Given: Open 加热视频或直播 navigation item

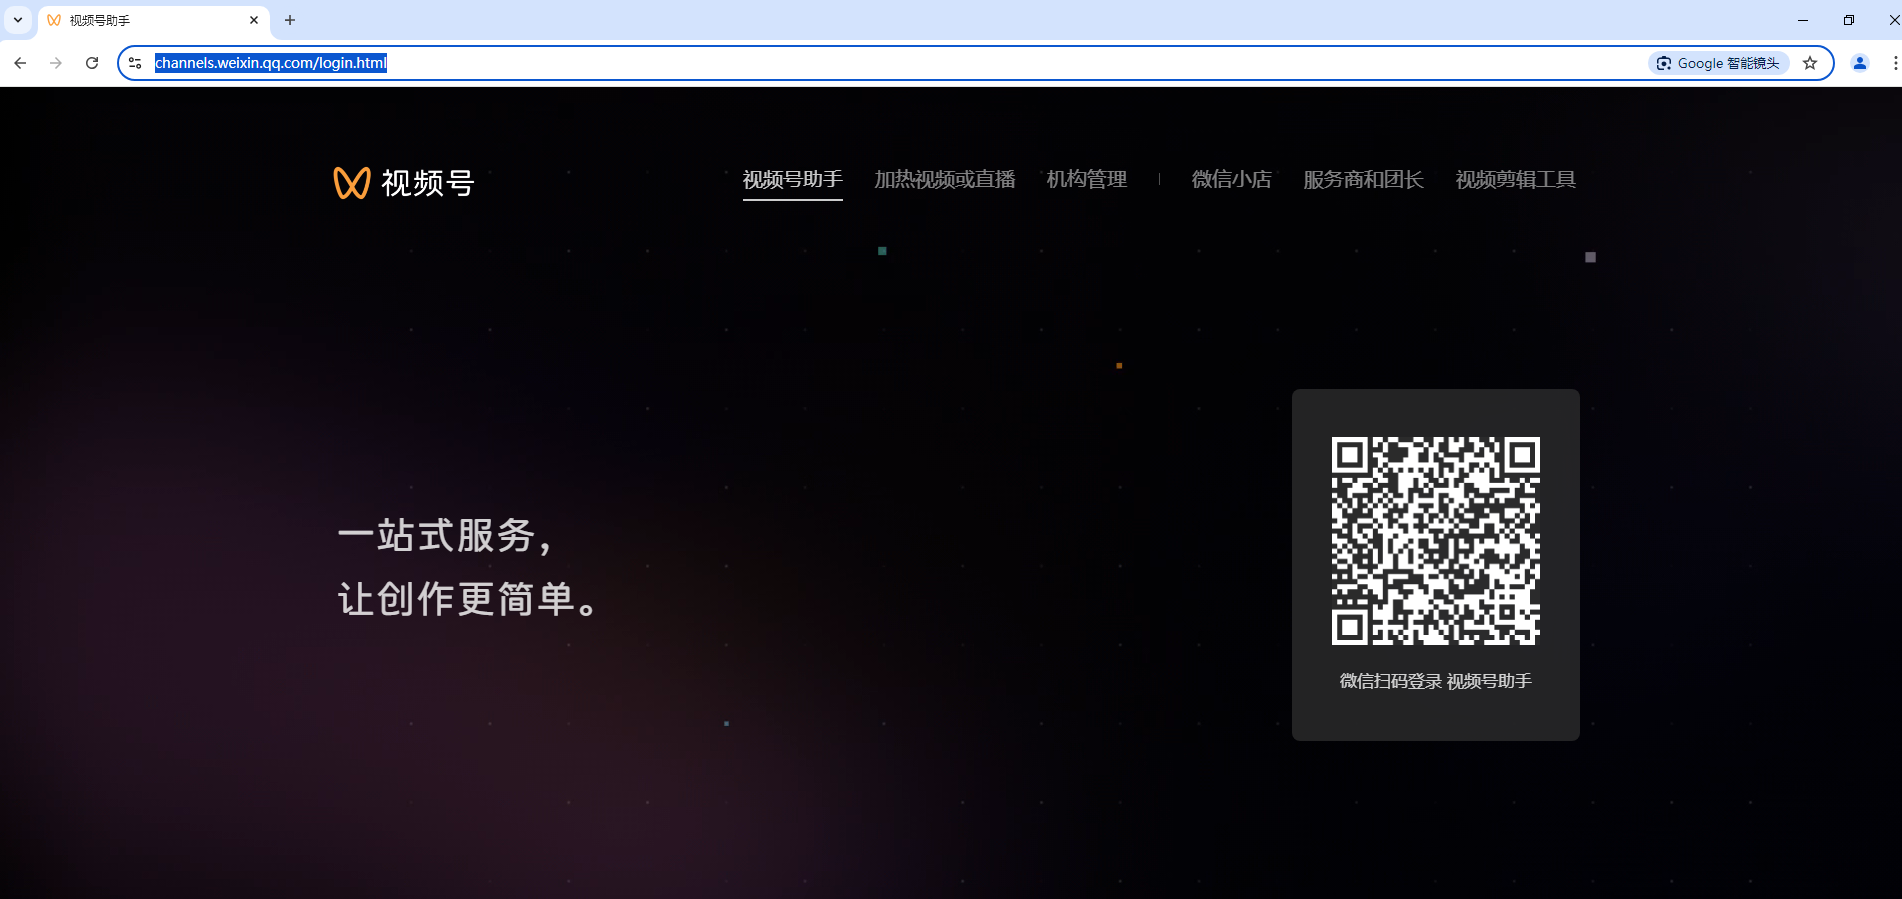Looking at the screenshot, I should point(945,180).
